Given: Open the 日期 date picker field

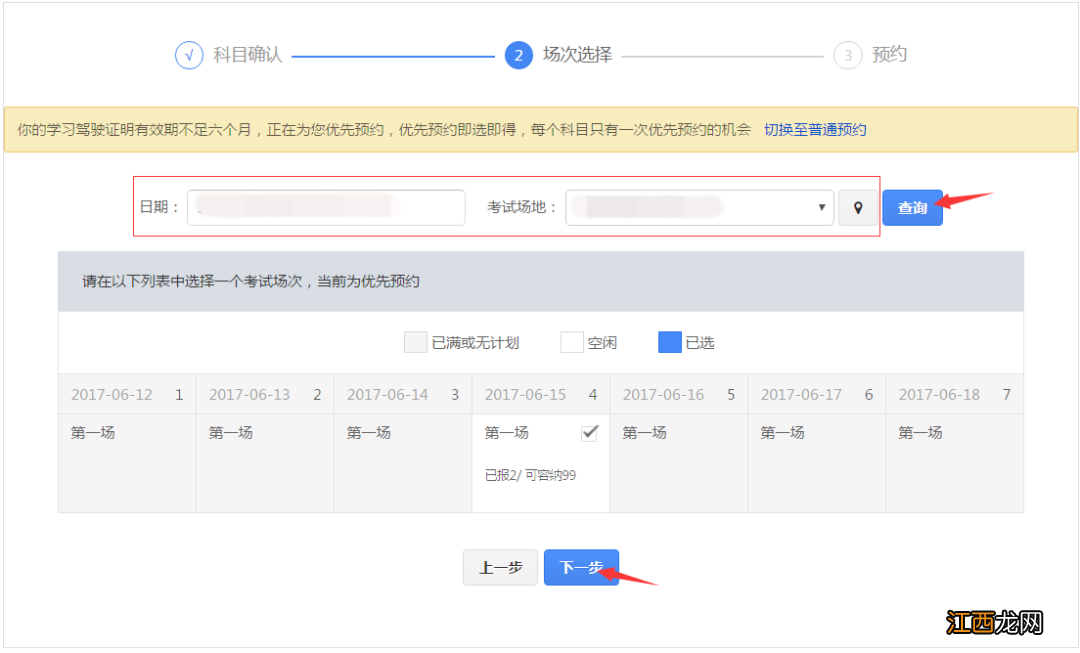Looking at the screenshot, I should [x=325, y=207].
